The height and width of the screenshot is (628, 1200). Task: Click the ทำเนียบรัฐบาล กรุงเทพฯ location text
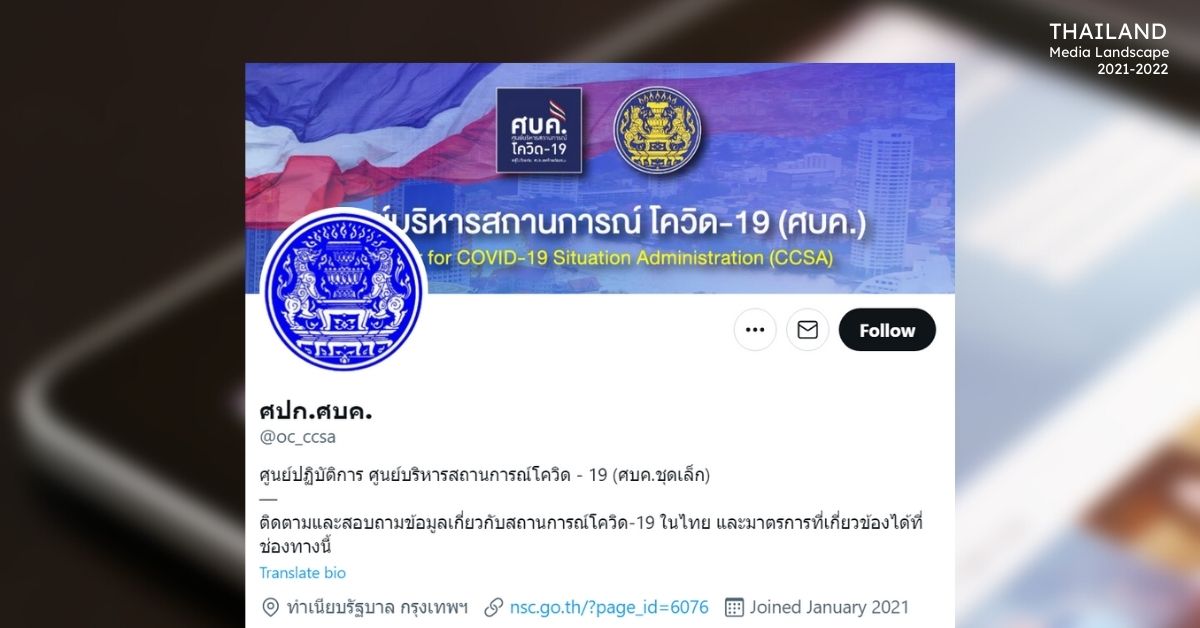click(x=377, y=607)
